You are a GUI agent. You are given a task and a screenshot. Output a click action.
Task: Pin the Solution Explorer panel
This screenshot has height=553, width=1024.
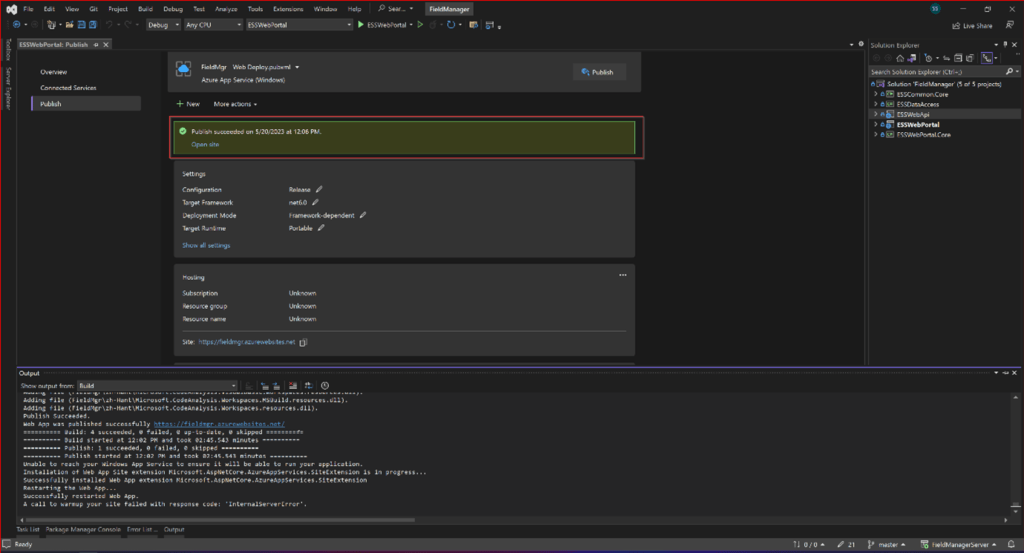tap(1005, 44)
